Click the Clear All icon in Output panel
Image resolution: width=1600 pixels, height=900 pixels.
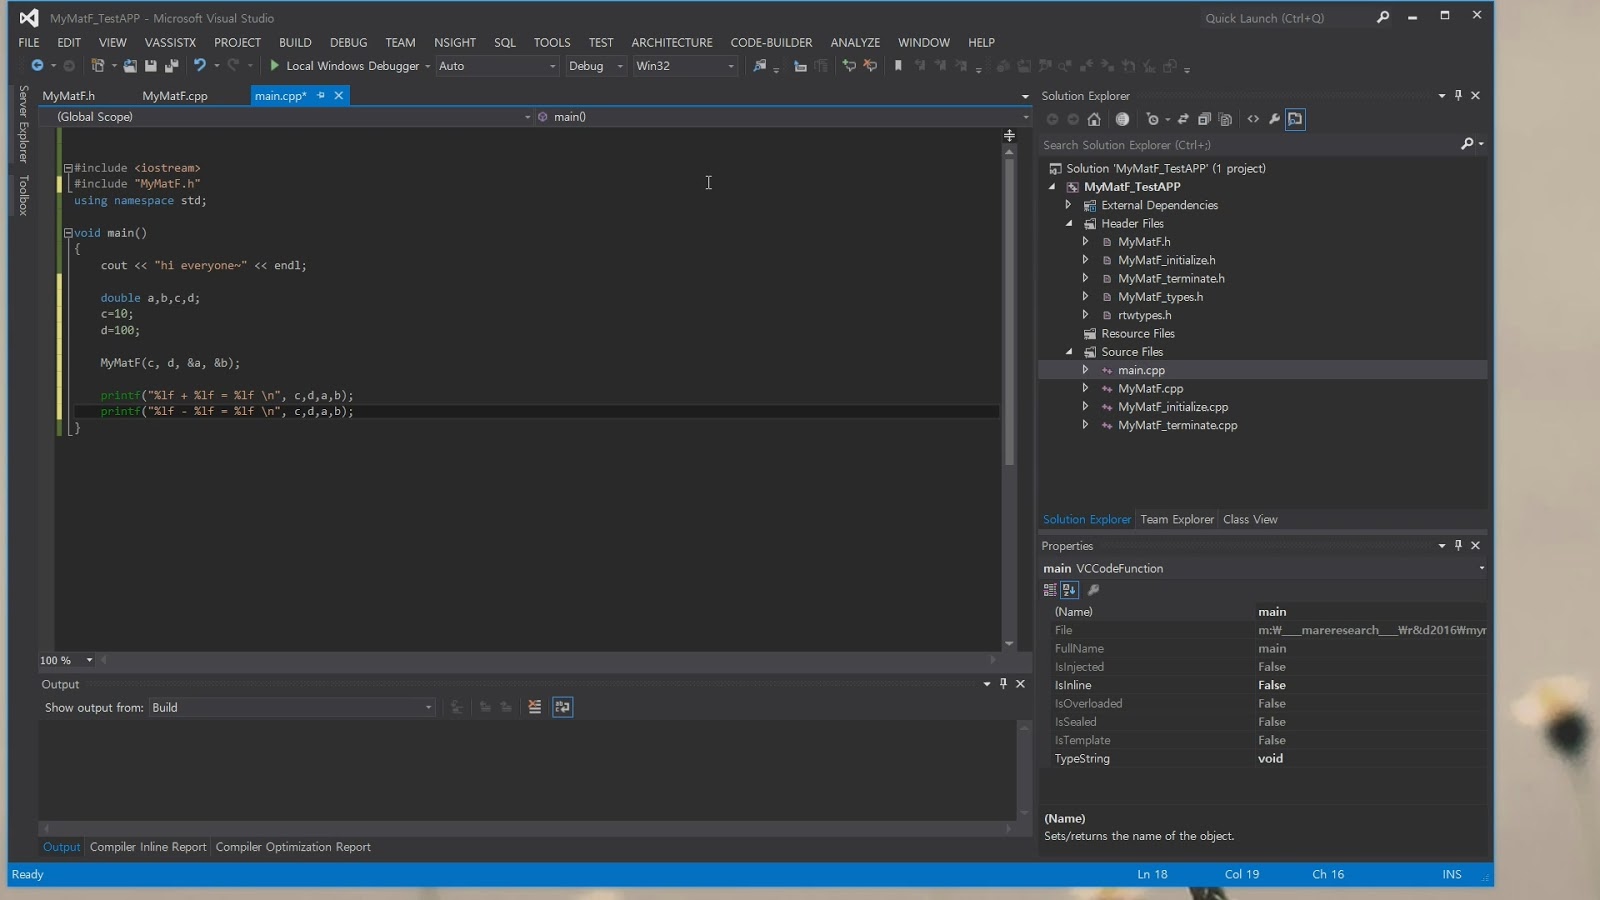pyautogui.click(x=535, y=707)
